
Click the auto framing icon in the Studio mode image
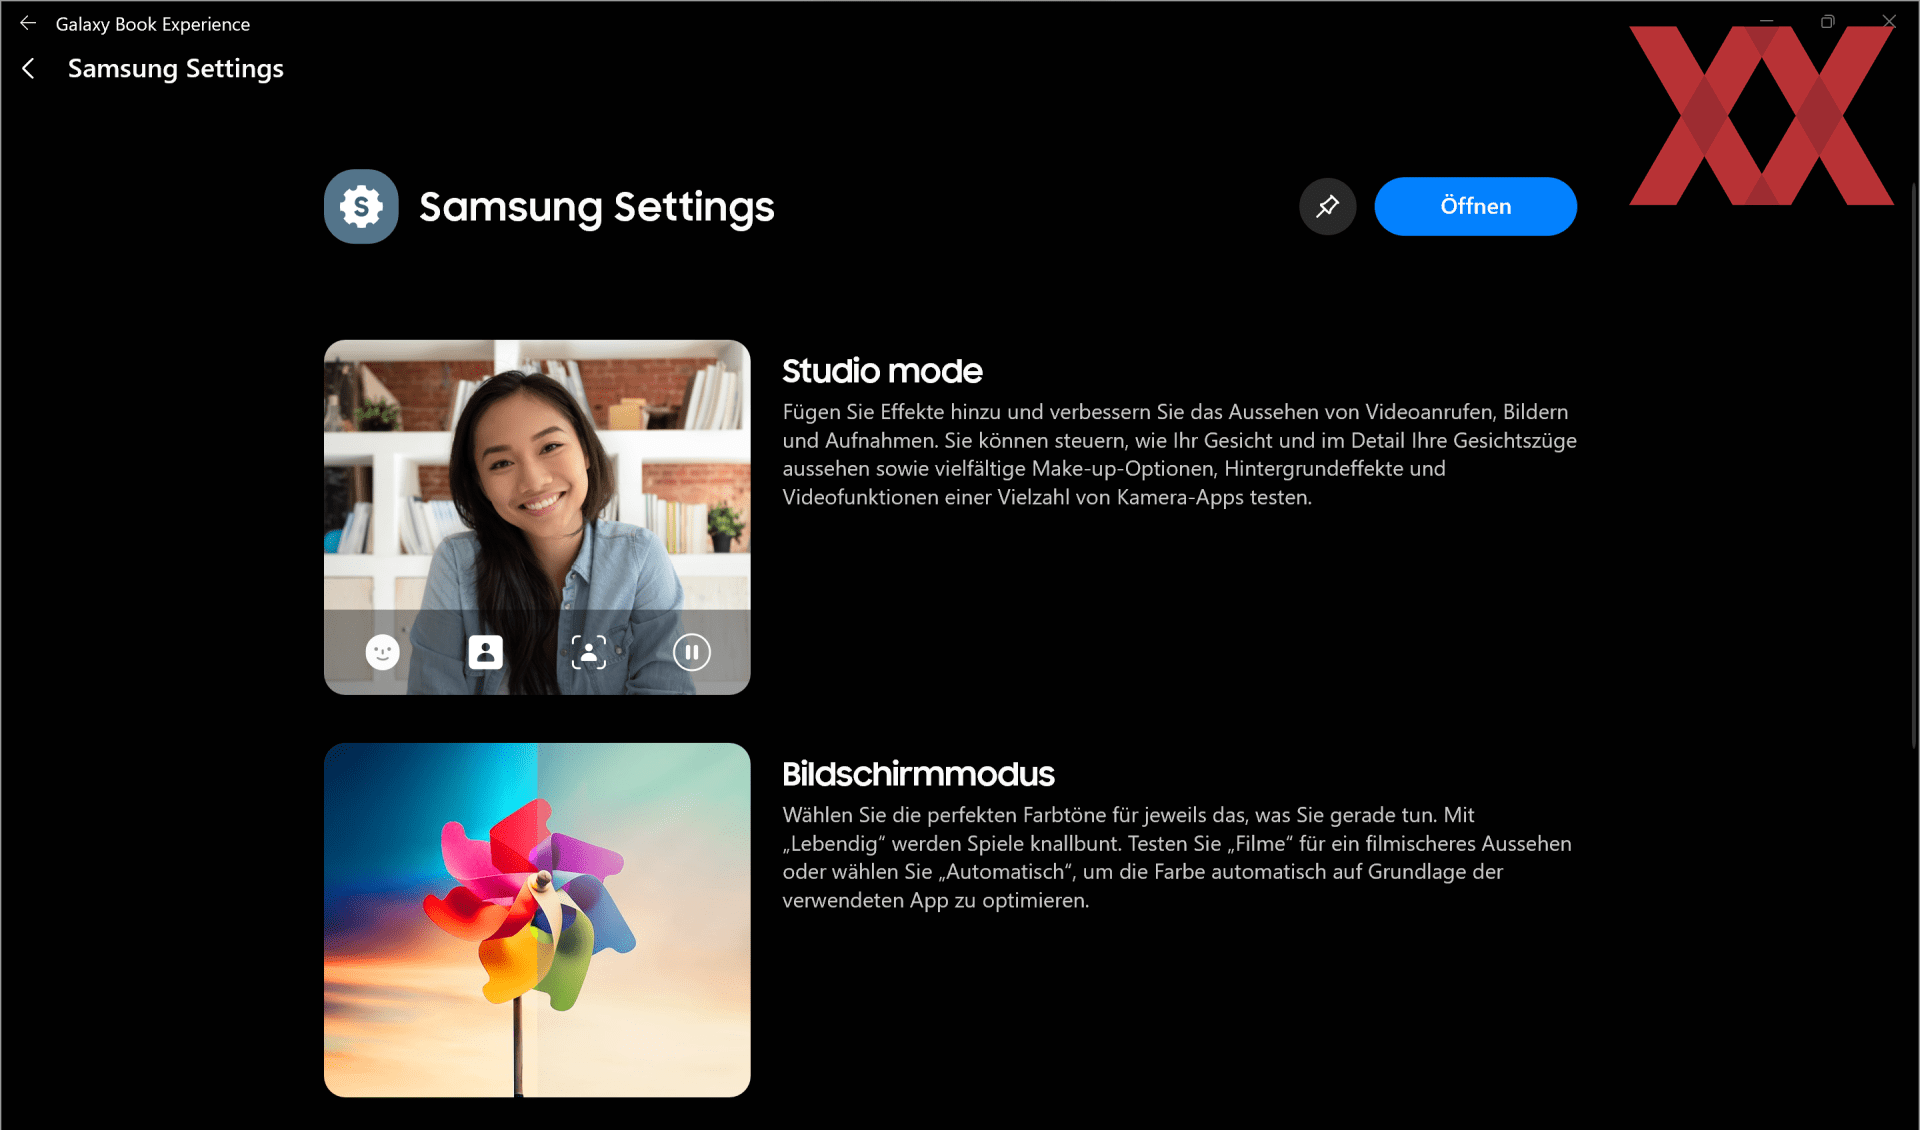(589, 652)
